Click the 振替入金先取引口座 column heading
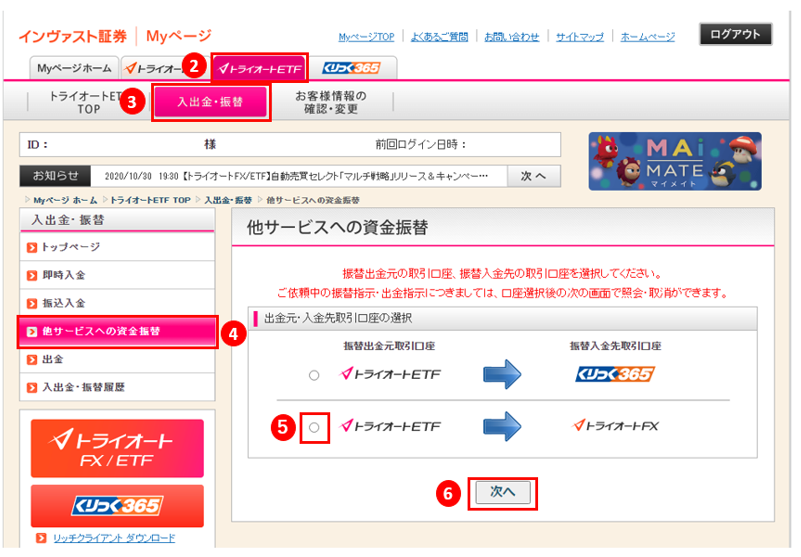 tap(616, 346)
